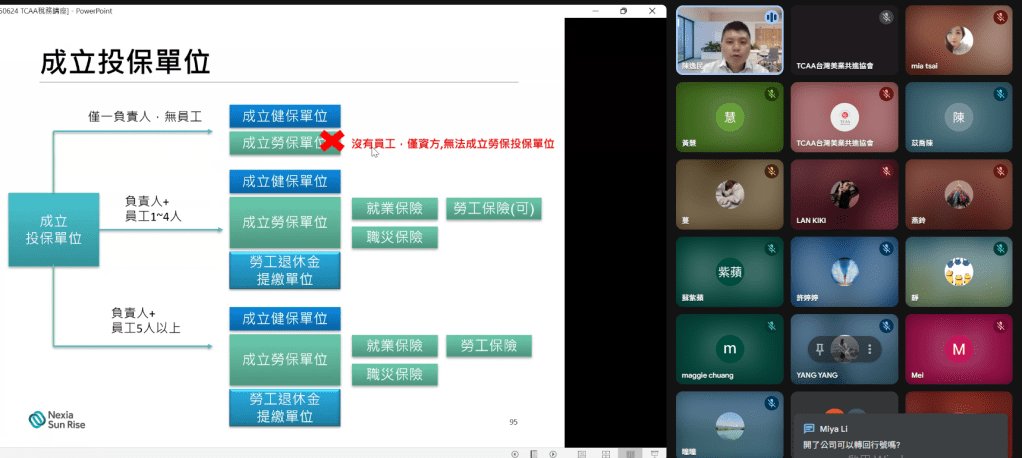This screenshot has height=458, width=1022.
Task: Open more options on YANG YANG tile
Action: pyautogui.click(x=869, y=349)
